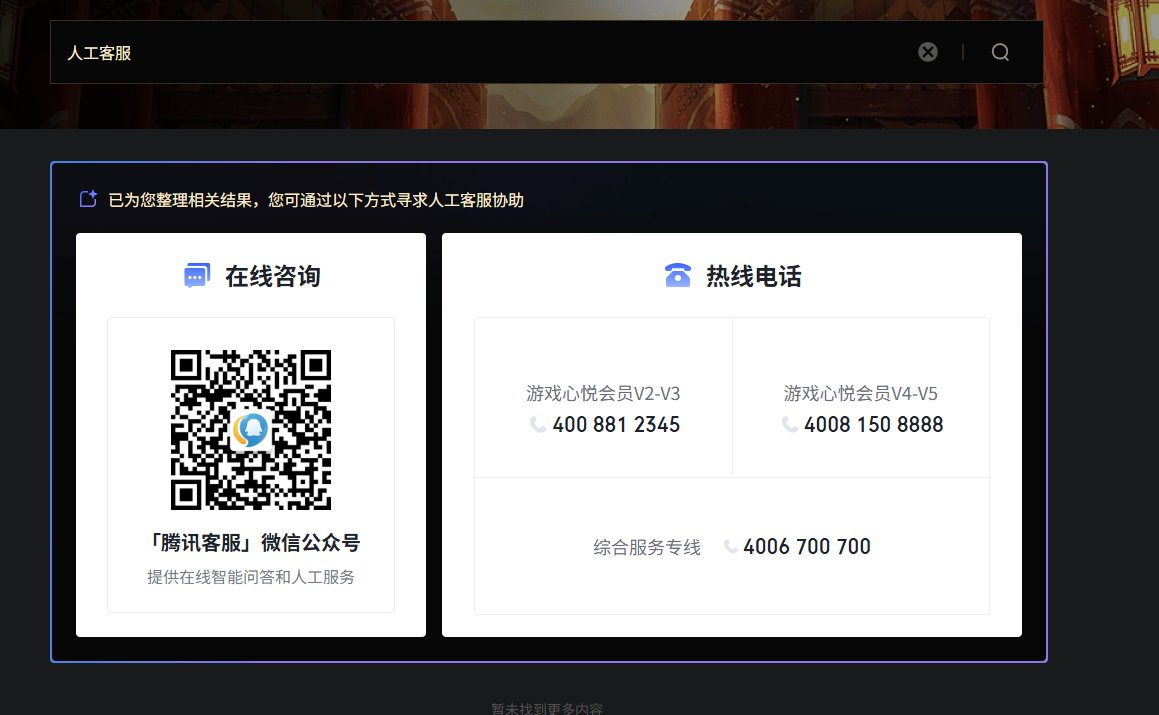Click the 综合服务专线 label
Screen dimensions: 1159x715
647,547
